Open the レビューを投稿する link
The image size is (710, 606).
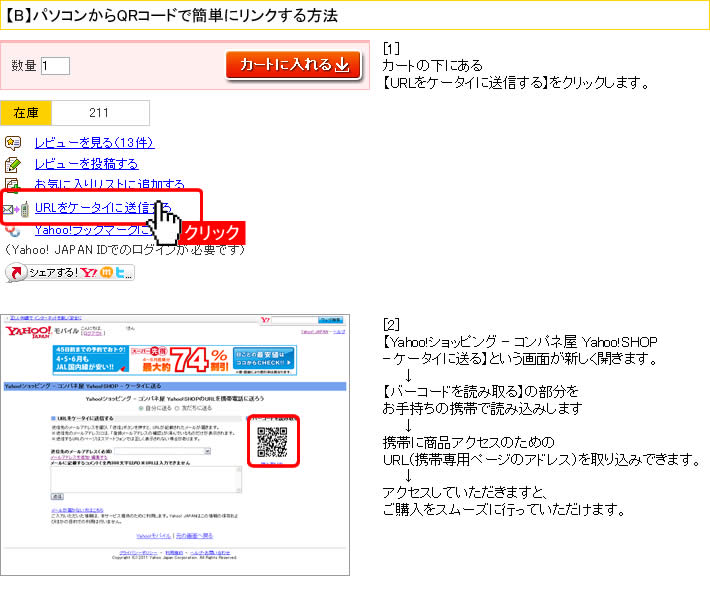pyautogui.click(x=86, y=164)
